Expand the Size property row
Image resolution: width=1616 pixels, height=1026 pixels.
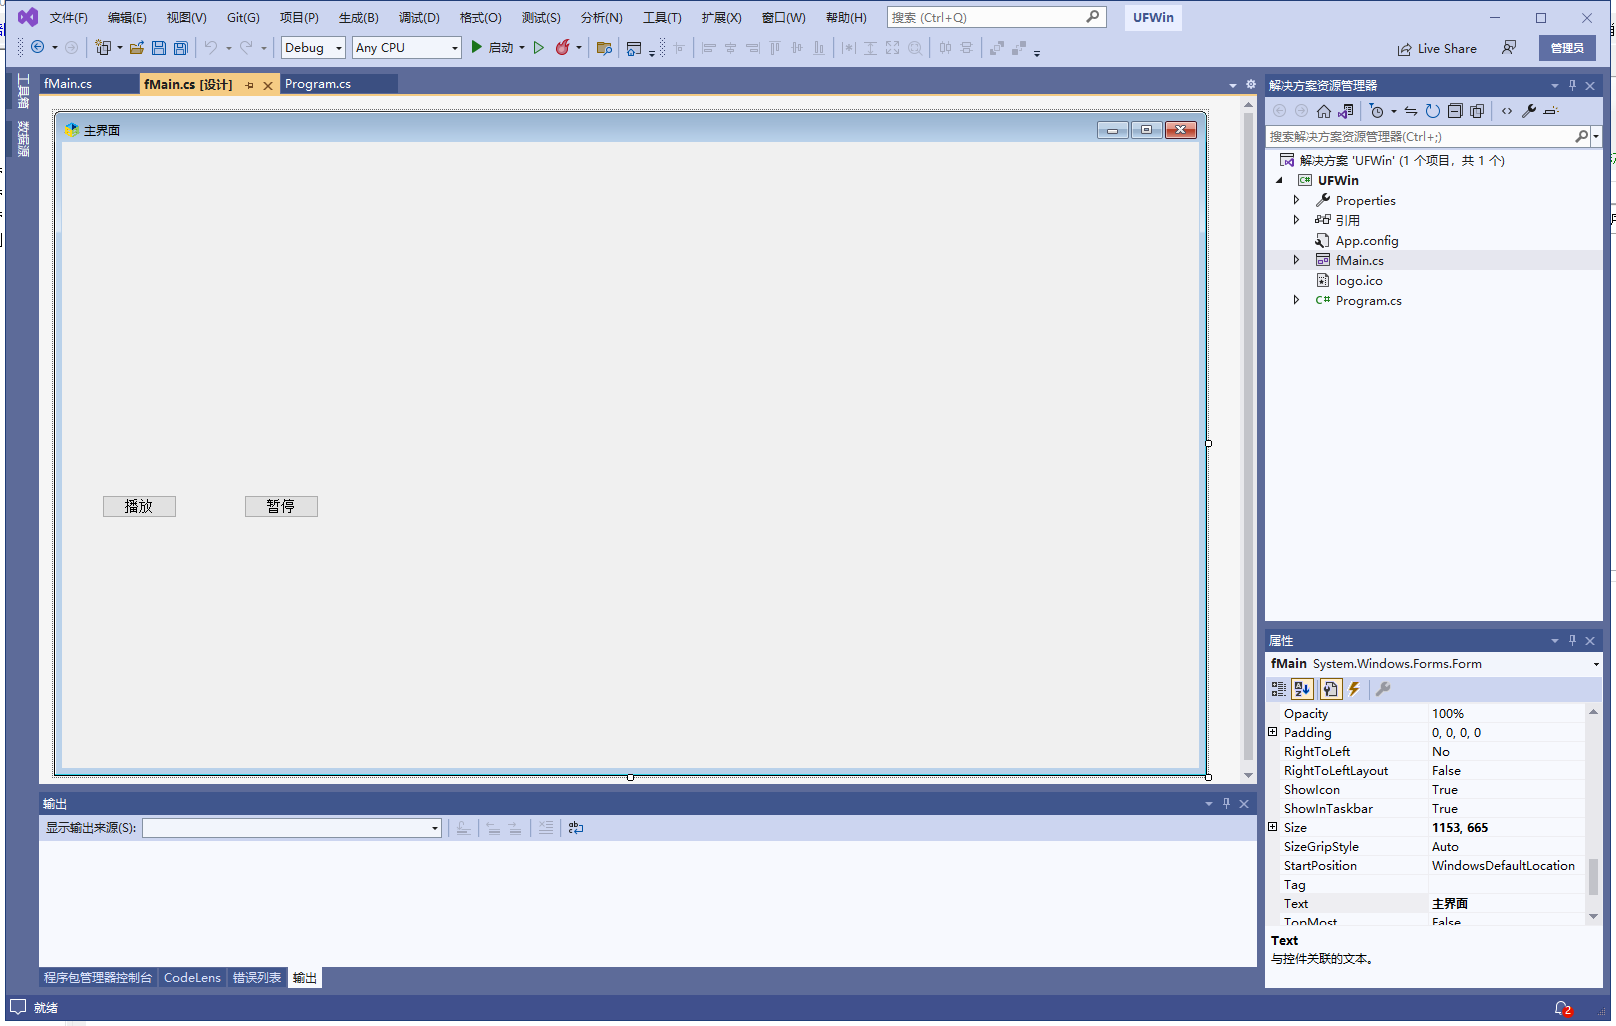[x=1273, y=827]
